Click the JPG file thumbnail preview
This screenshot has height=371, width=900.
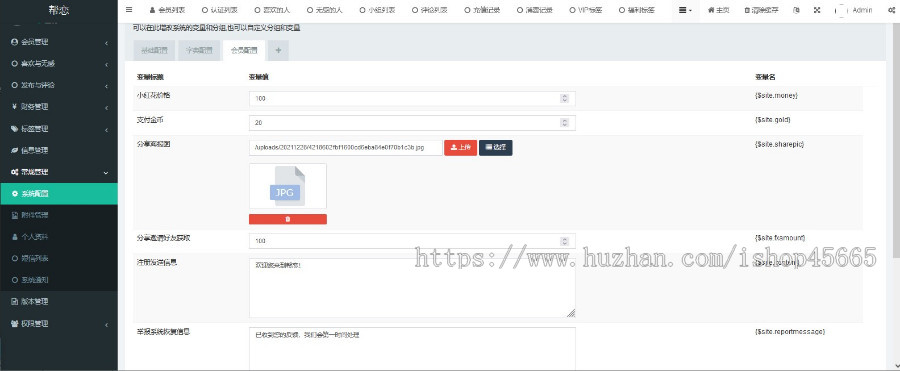tap(288, 186)
